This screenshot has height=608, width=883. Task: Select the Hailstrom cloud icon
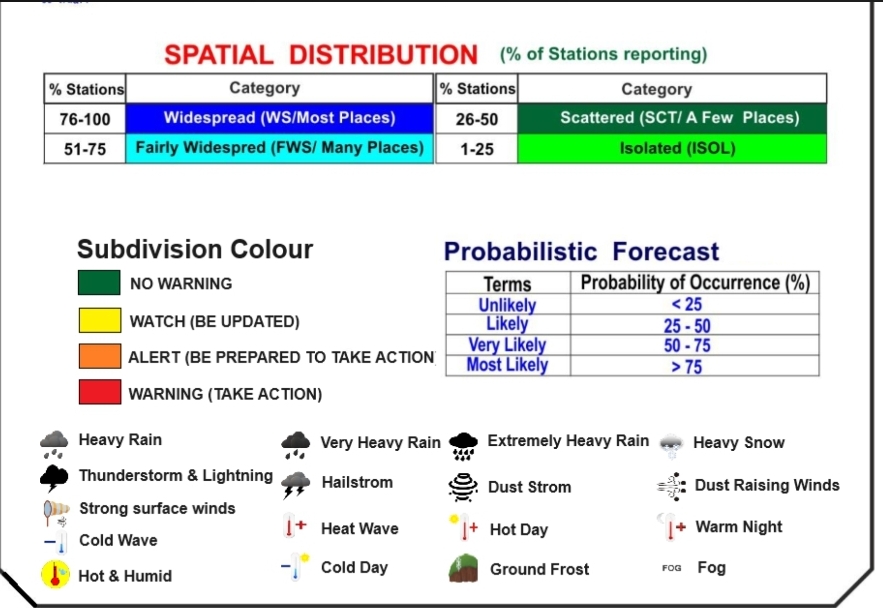(296, 484)
